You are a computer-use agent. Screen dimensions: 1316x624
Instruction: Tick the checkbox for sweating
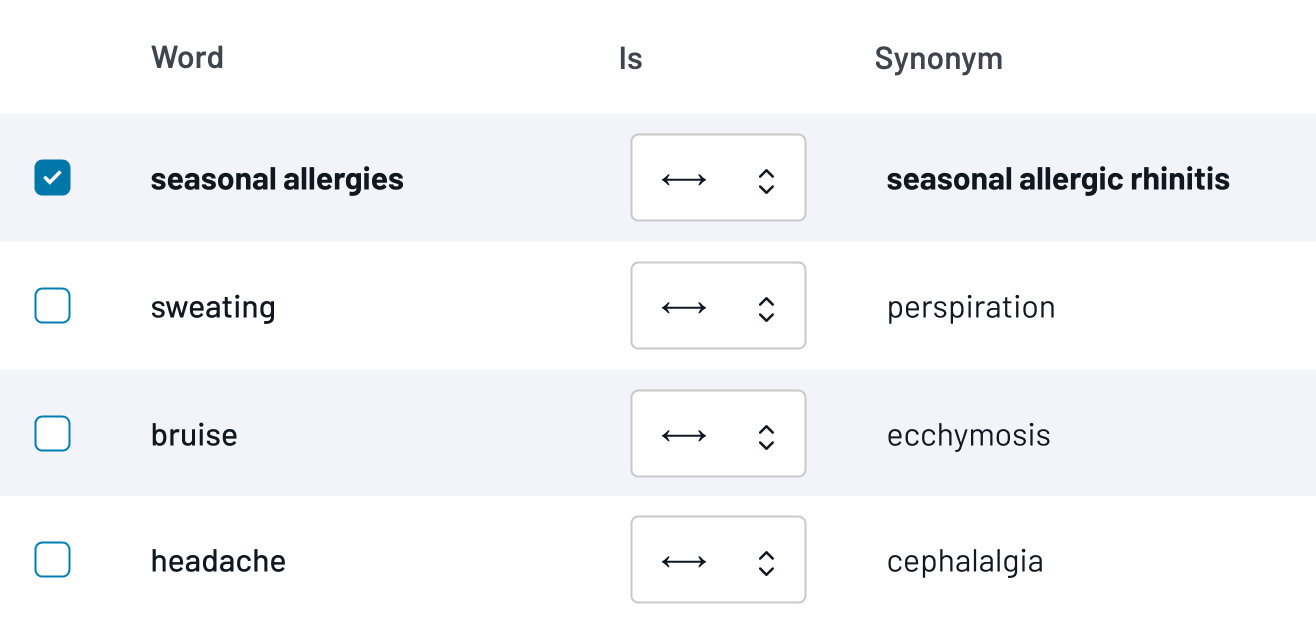click(x=53, y=306)
